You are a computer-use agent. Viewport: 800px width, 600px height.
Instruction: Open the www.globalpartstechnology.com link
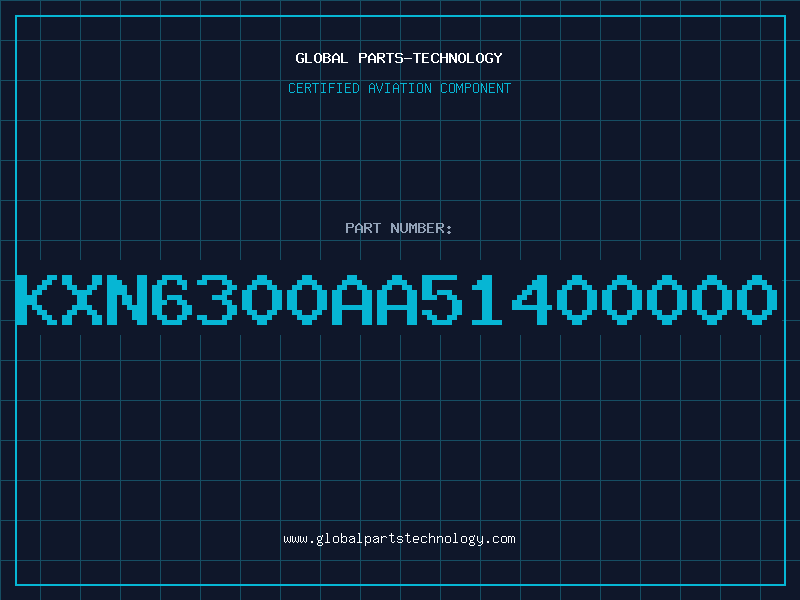[x=399, y=539]
